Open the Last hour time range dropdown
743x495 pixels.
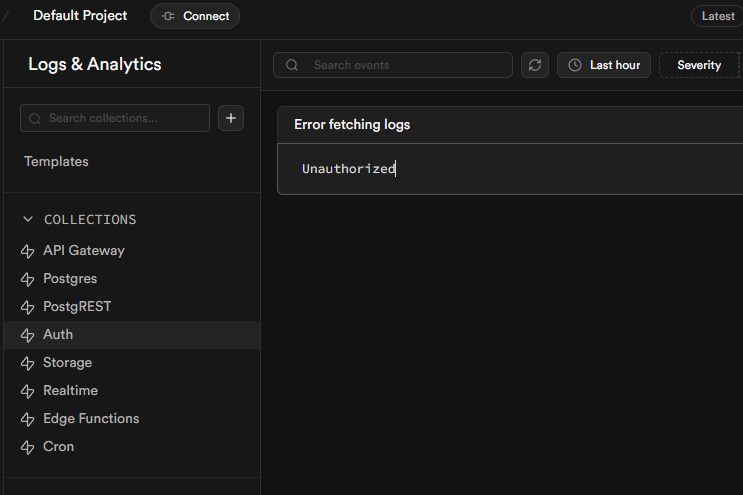604,65
